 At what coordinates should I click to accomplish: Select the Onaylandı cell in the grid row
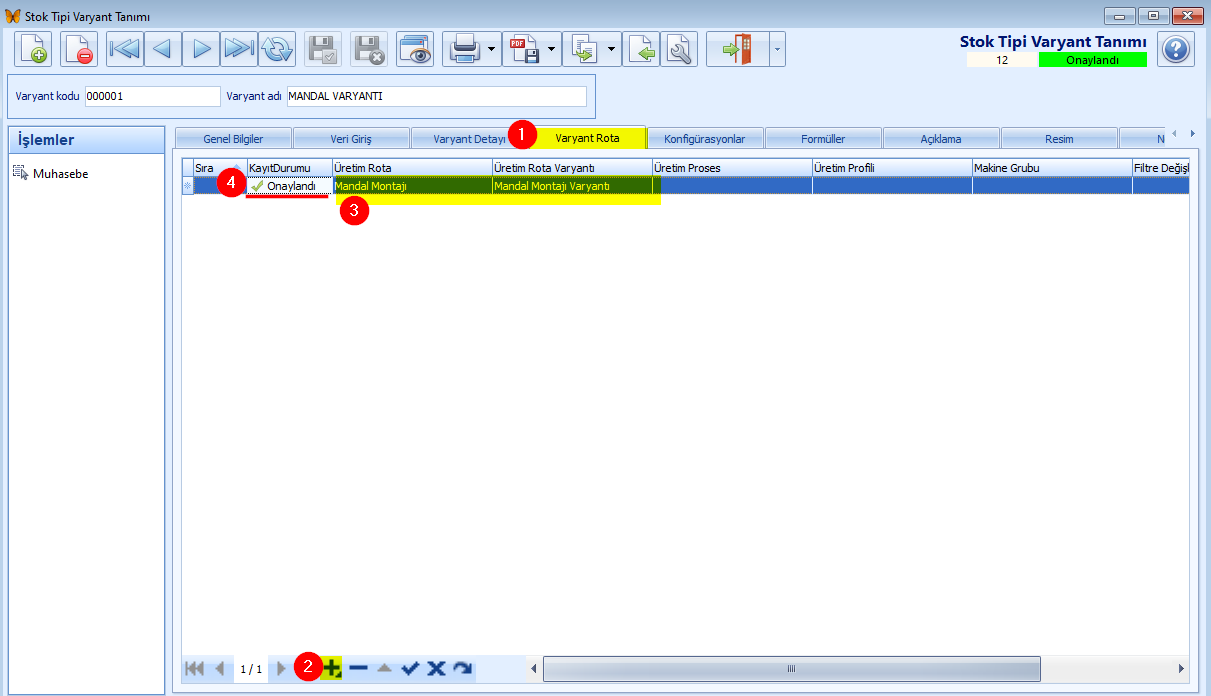289,185
